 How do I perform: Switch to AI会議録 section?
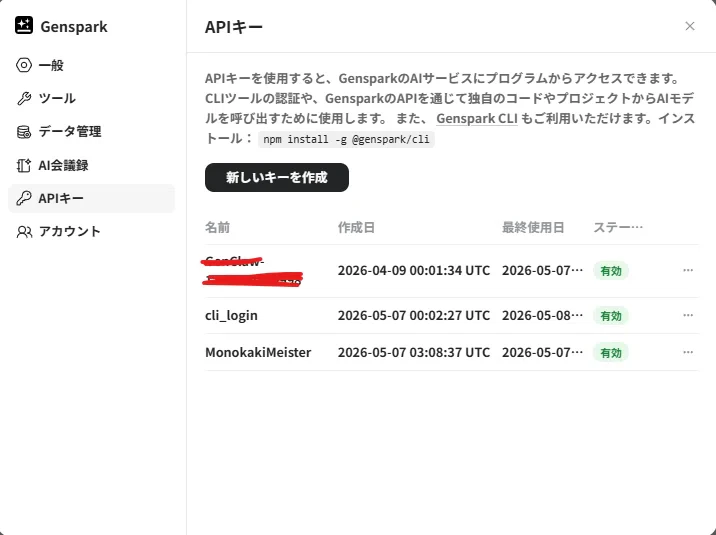pos(91,165)
